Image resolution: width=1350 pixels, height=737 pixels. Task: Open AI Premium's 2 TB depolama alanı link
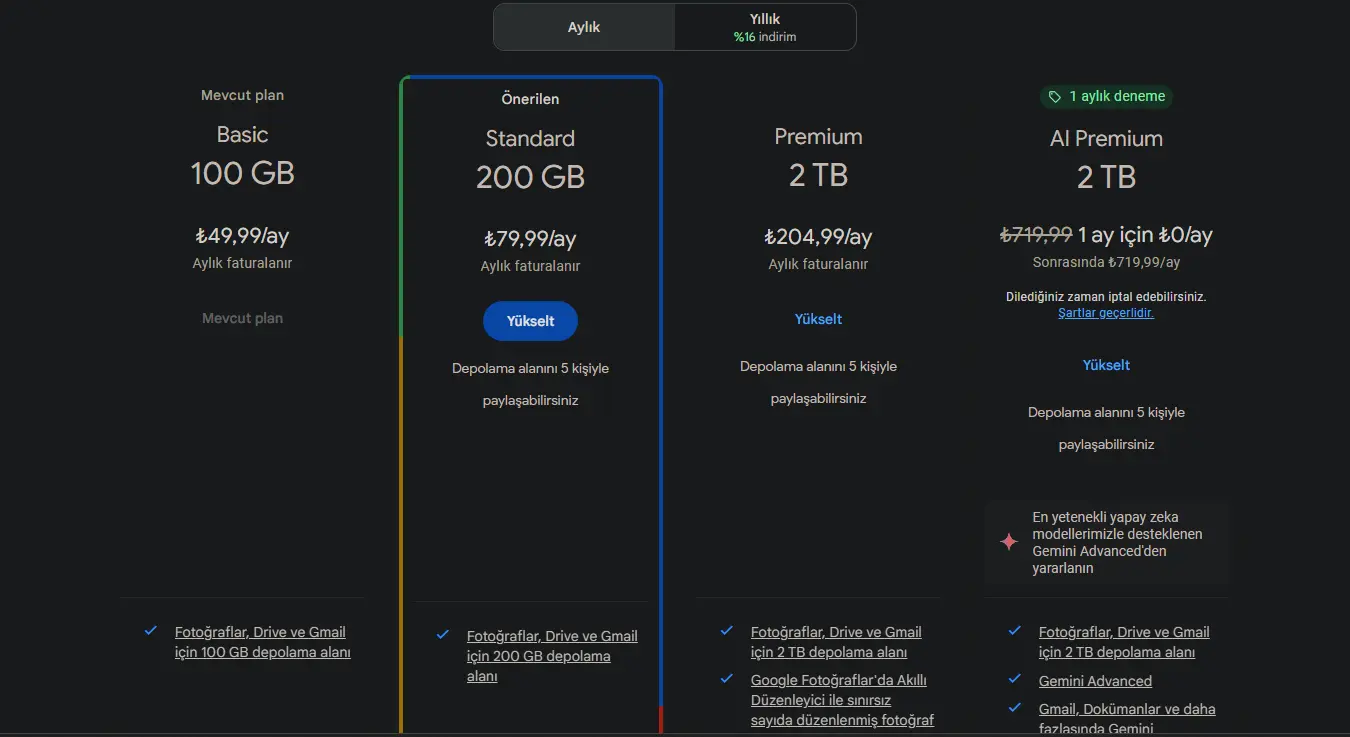pyautogui.click(x=1124, y=642)
